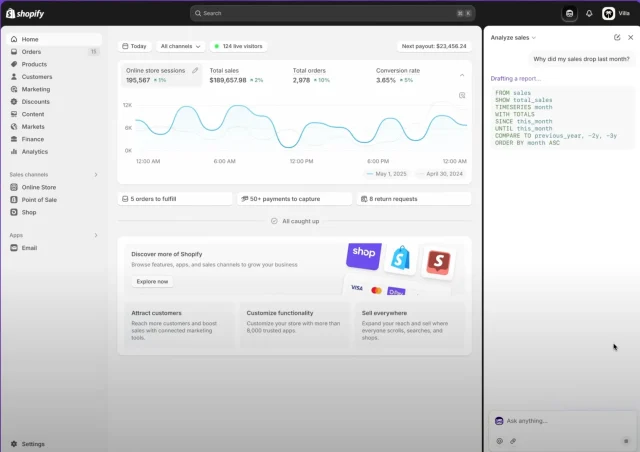The image size is (640, 452).
Task: Click the Discounts badge icon
Action: click(14, 102)
